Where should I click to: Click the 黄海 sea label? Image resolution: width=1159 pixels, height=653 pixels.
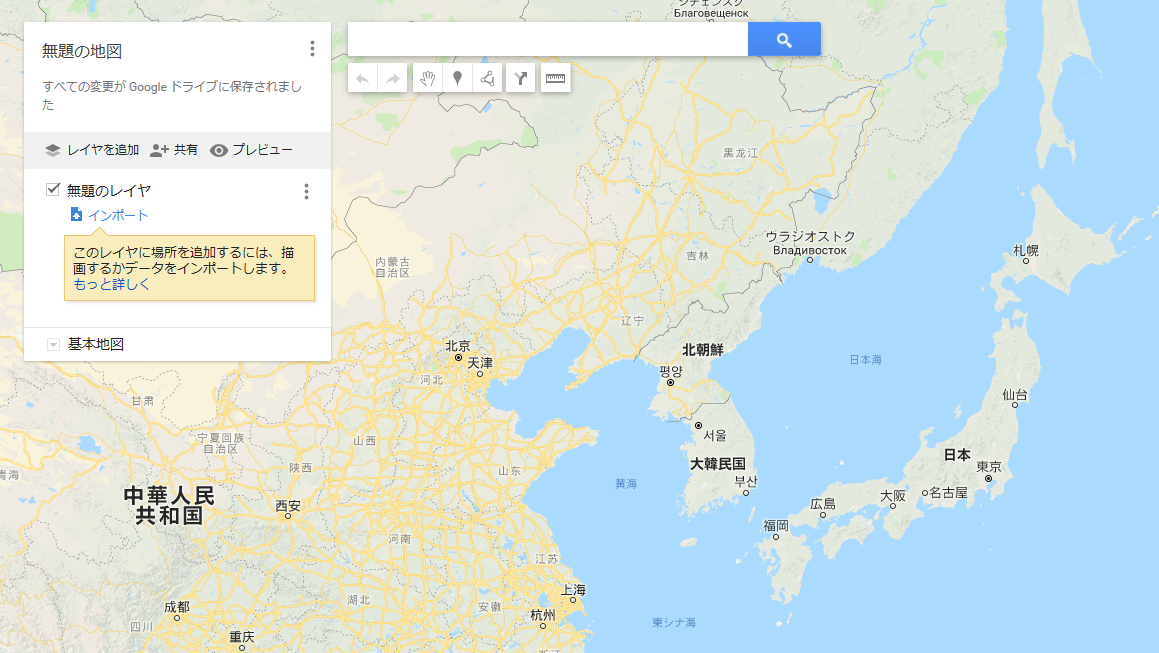click(626, 484)
